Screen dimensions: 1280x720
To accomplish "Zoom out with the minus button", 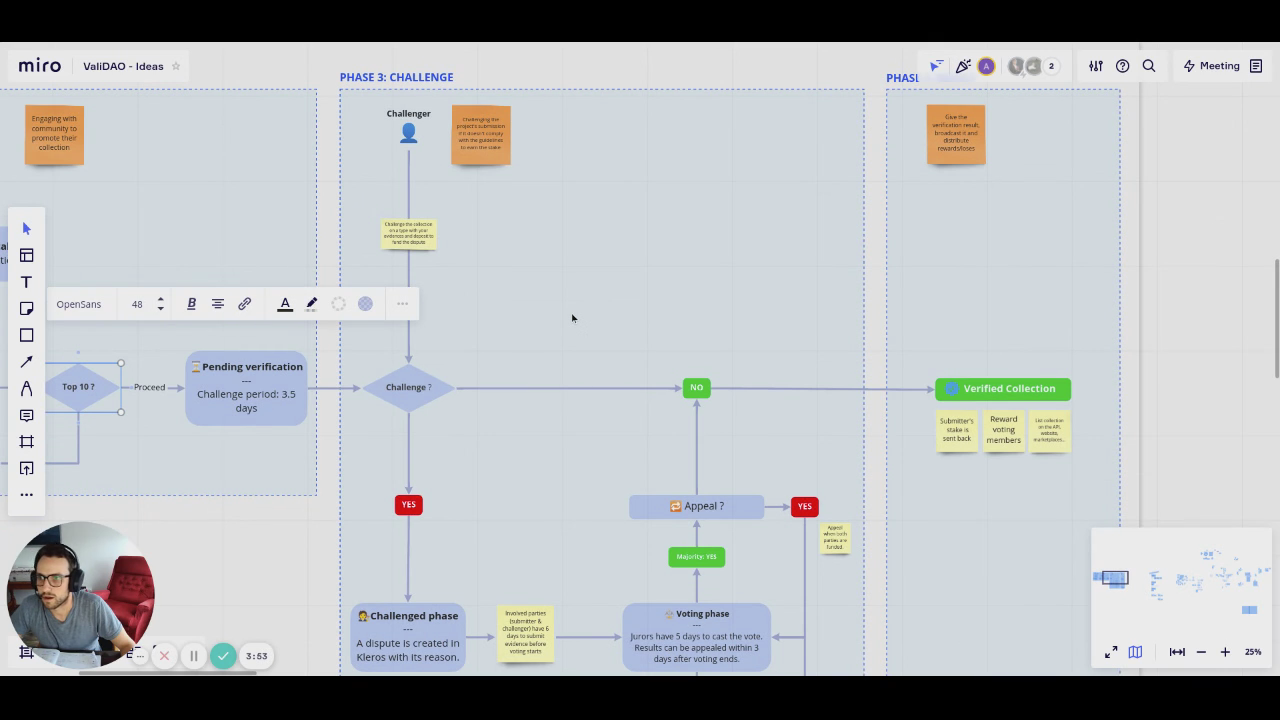I will (1201, 652).
